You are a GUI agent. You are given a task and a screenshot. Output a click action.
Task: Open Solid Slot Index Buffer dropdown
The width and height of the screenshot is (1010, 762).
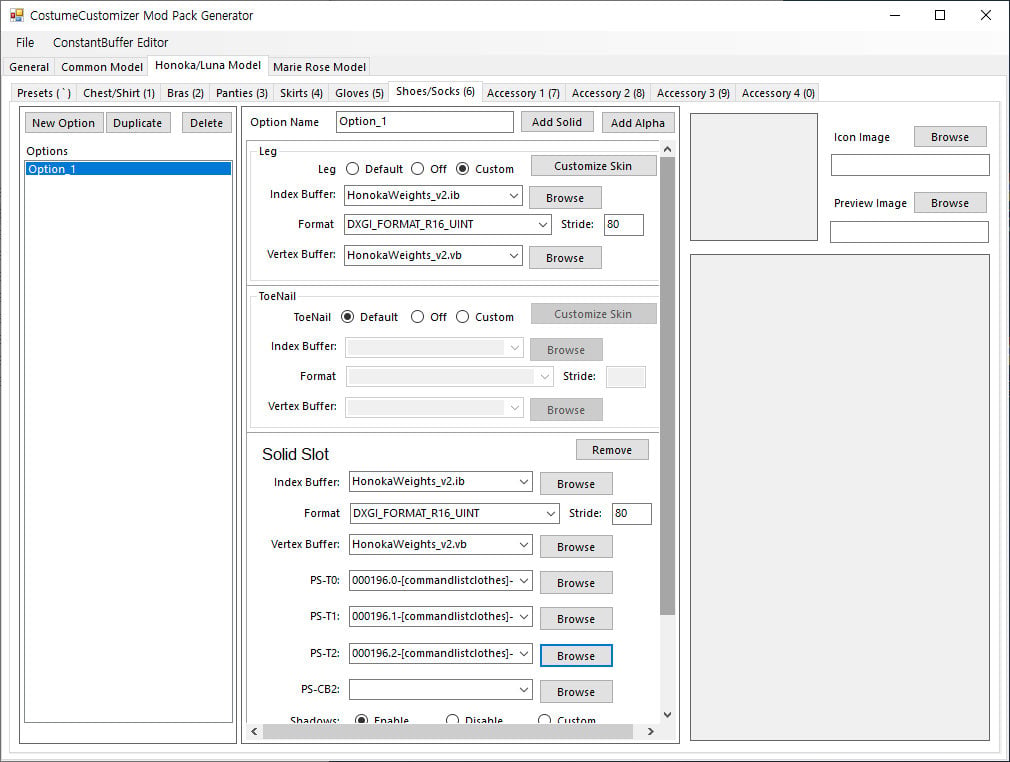coord(524,481)
